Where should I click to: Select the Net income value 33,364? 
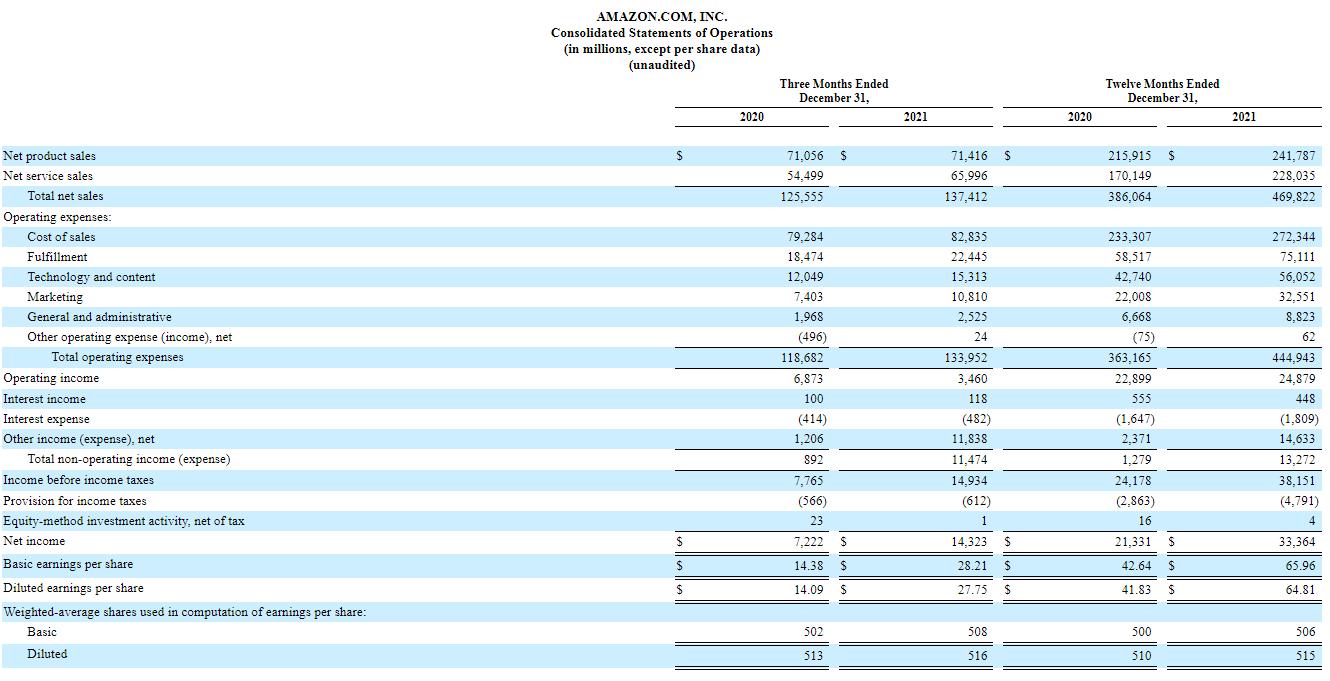click(x=1296, y=542)
